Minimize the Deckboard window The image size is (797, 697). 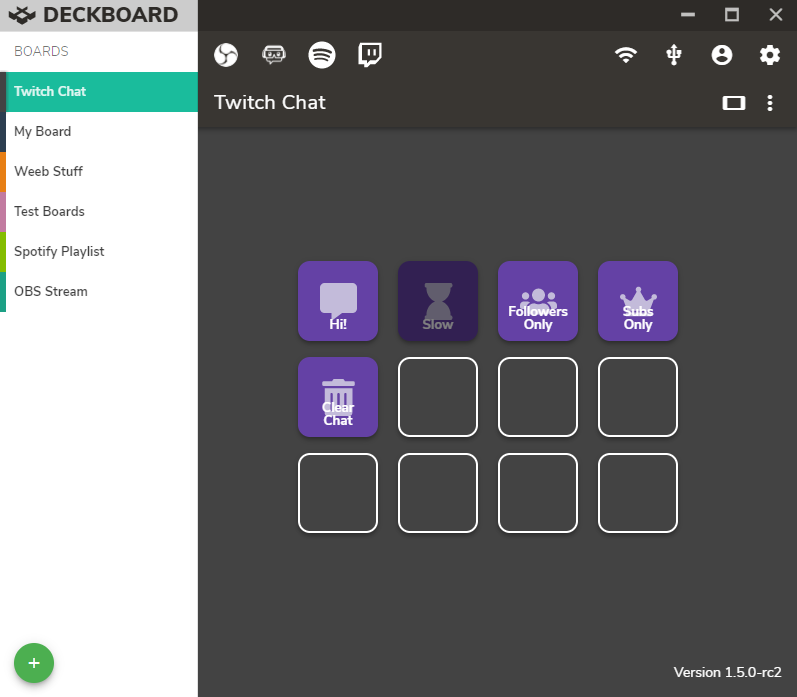click(688, 15)
